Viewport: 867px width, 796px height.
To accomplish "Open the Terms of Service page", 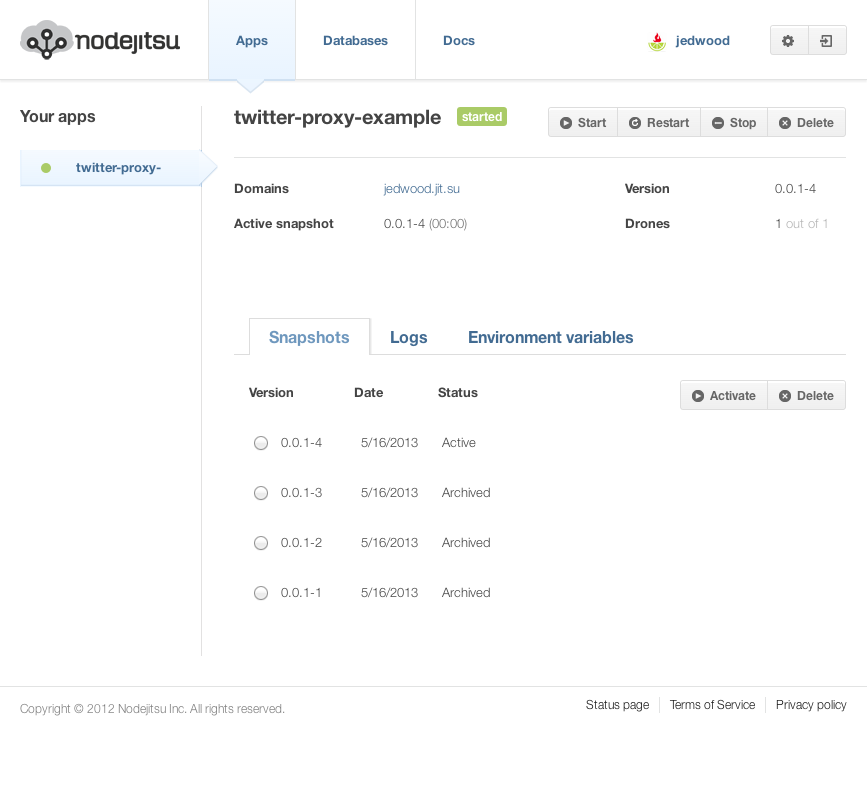I will (x=712, y=705).
